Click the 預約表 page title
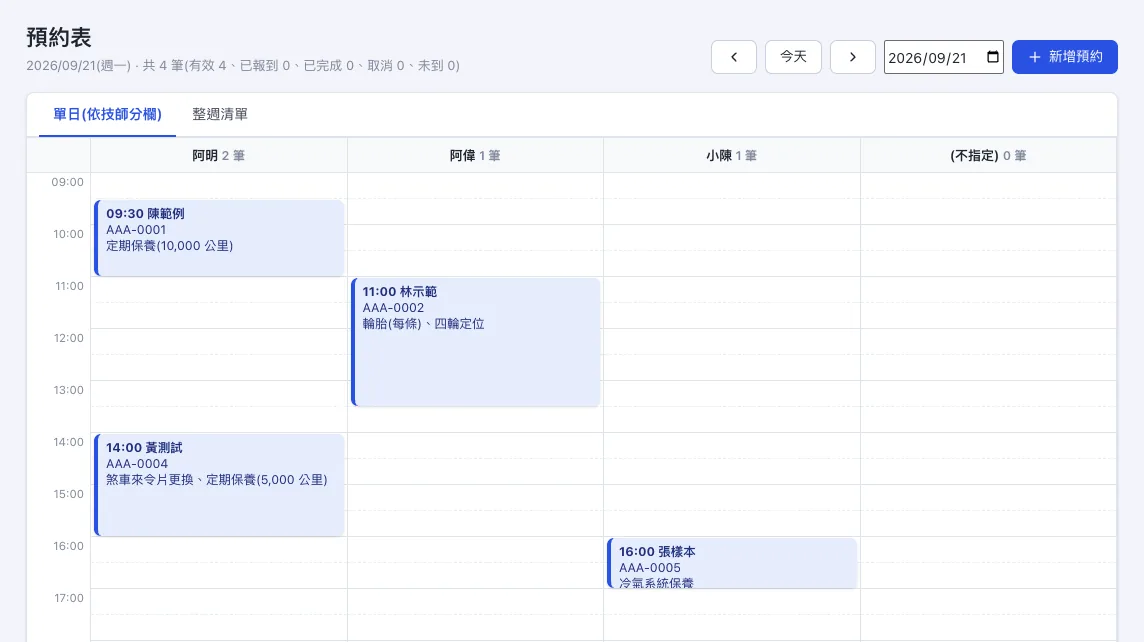 59,37
